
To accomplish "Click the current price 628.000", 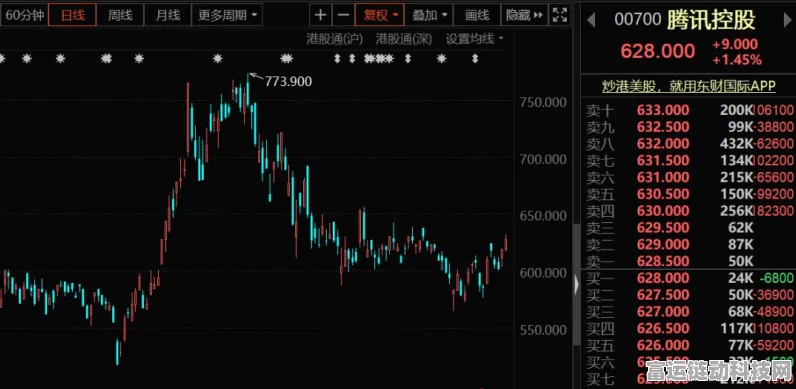I will pyautogui.click(x=657, y=51).
